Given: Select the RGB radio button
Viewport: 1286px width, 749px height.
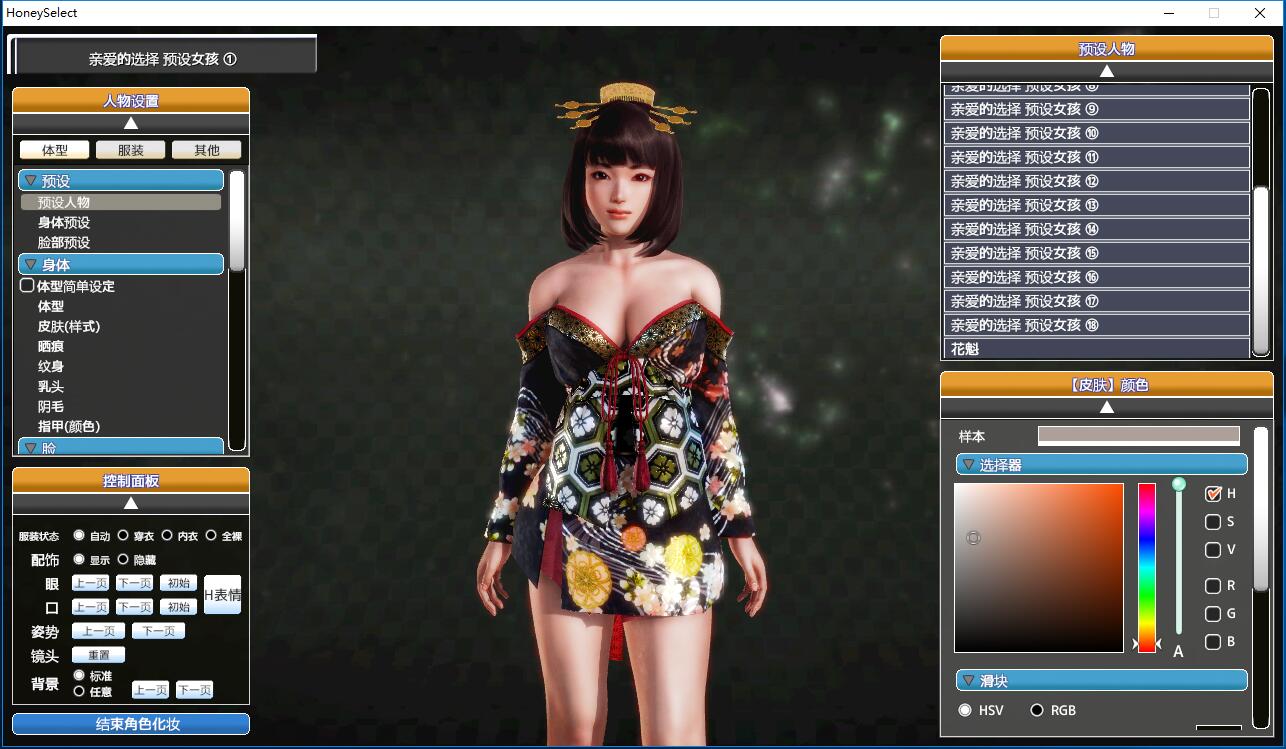Looking at the screenshot, I should (1037, 710).
